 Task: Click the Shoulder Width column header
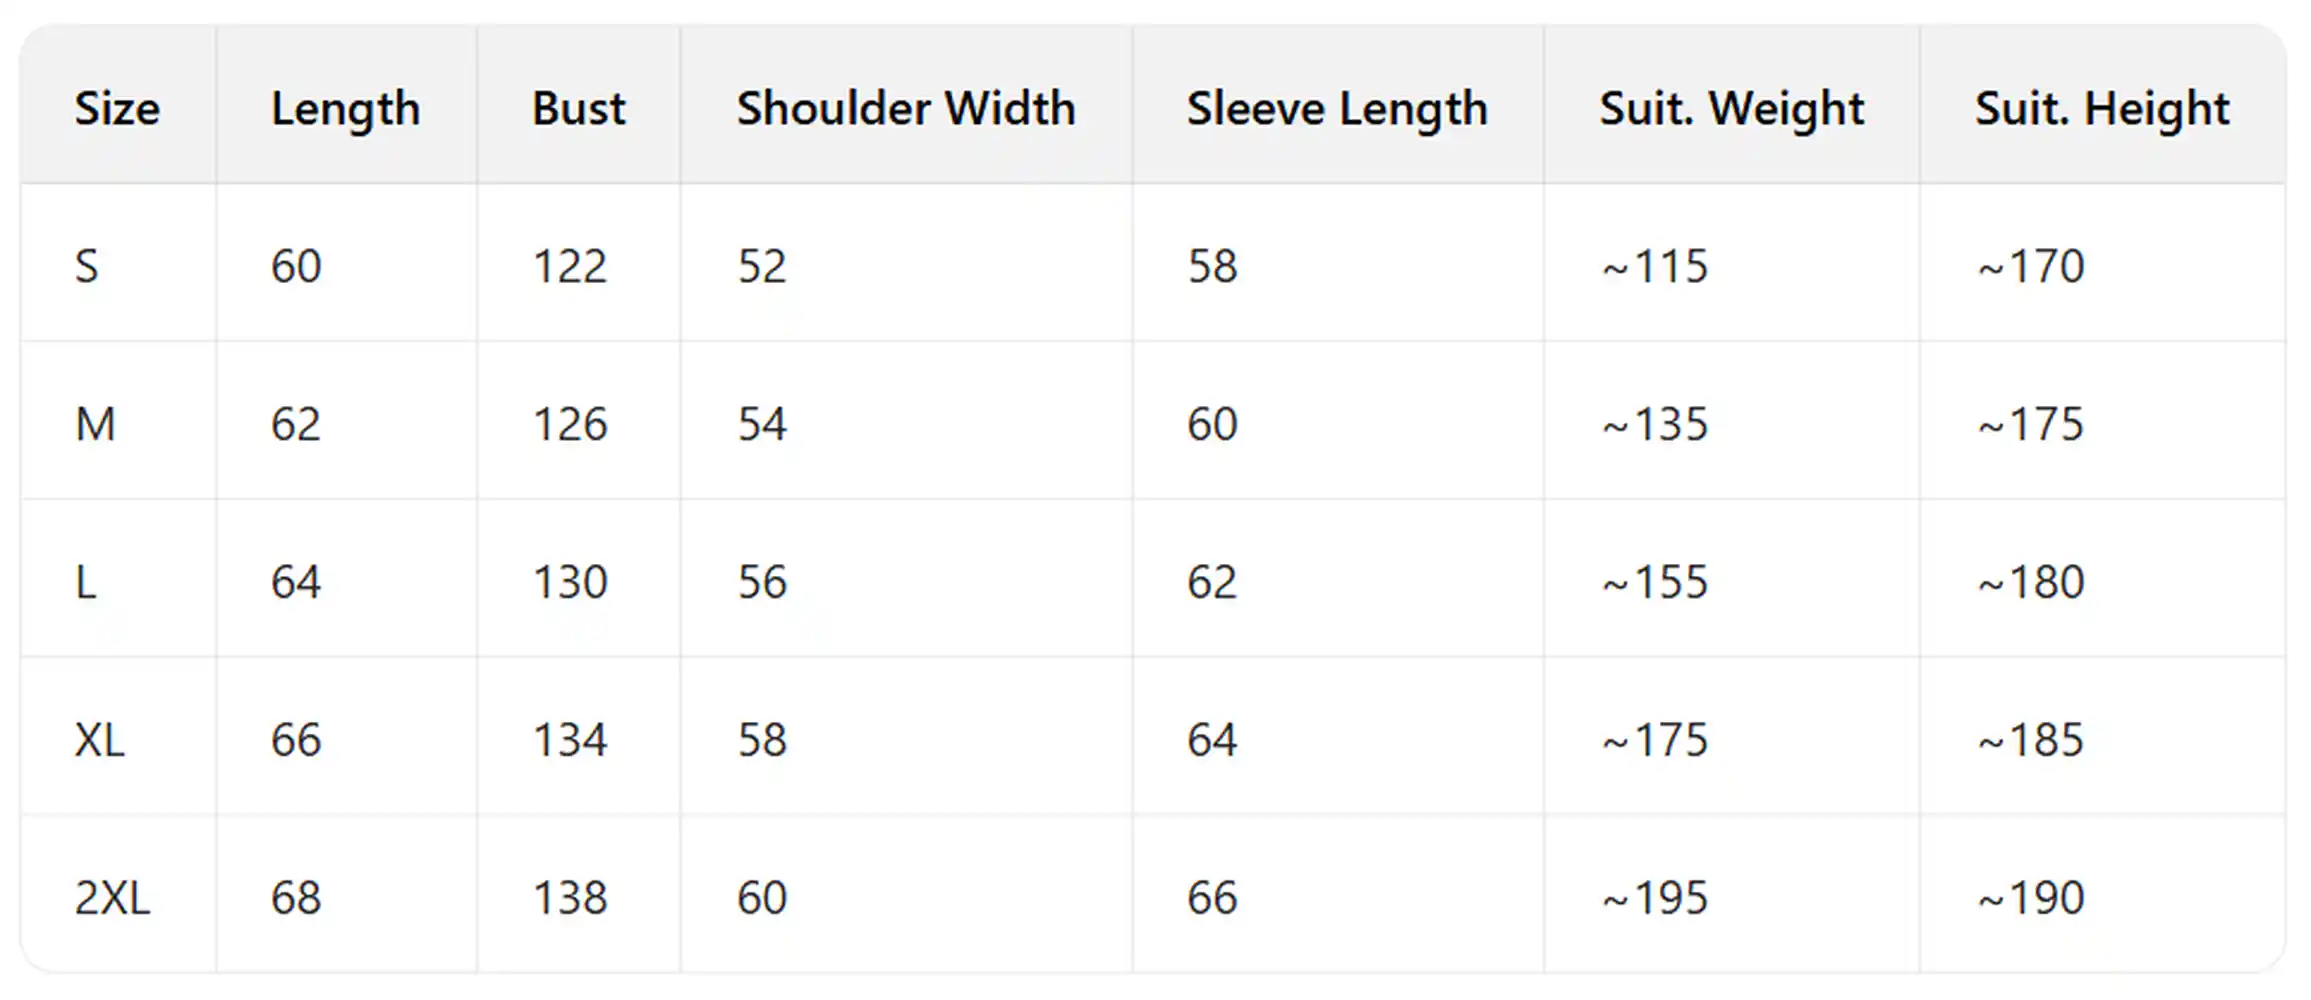(905, 108)
